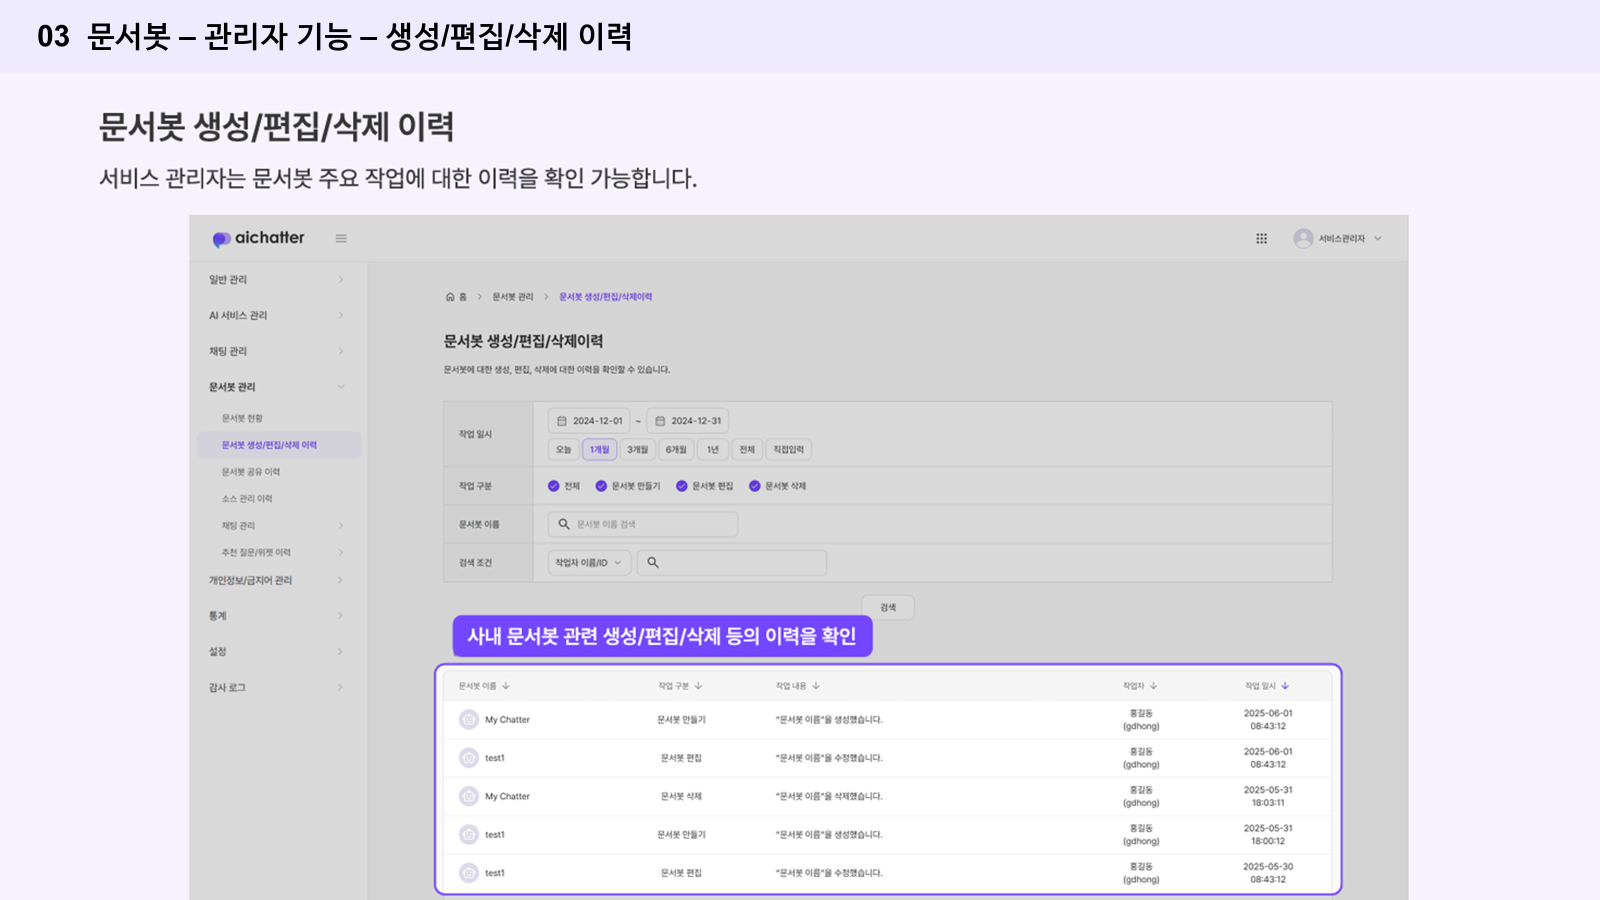Click the user profile avatar icon
This screenshot has width=1600, height=900.
point(1302,239)
